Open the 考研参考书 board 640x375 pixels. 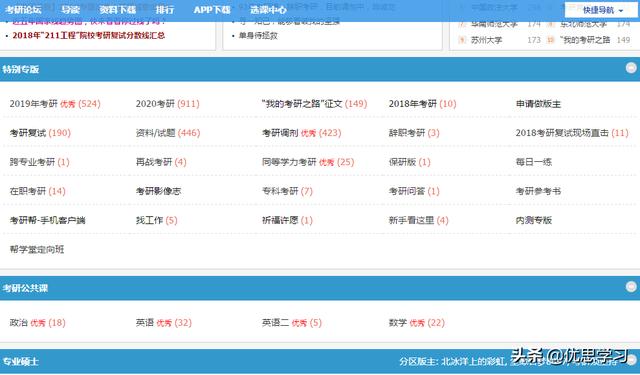538,191
